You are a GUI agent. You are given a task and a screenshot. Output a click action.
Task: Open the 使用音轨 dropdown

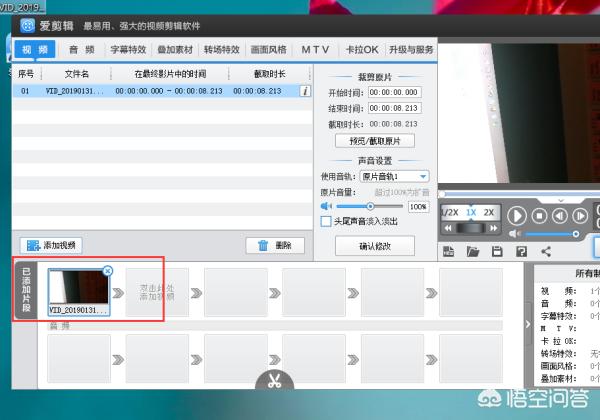click(x=423, y=176)
